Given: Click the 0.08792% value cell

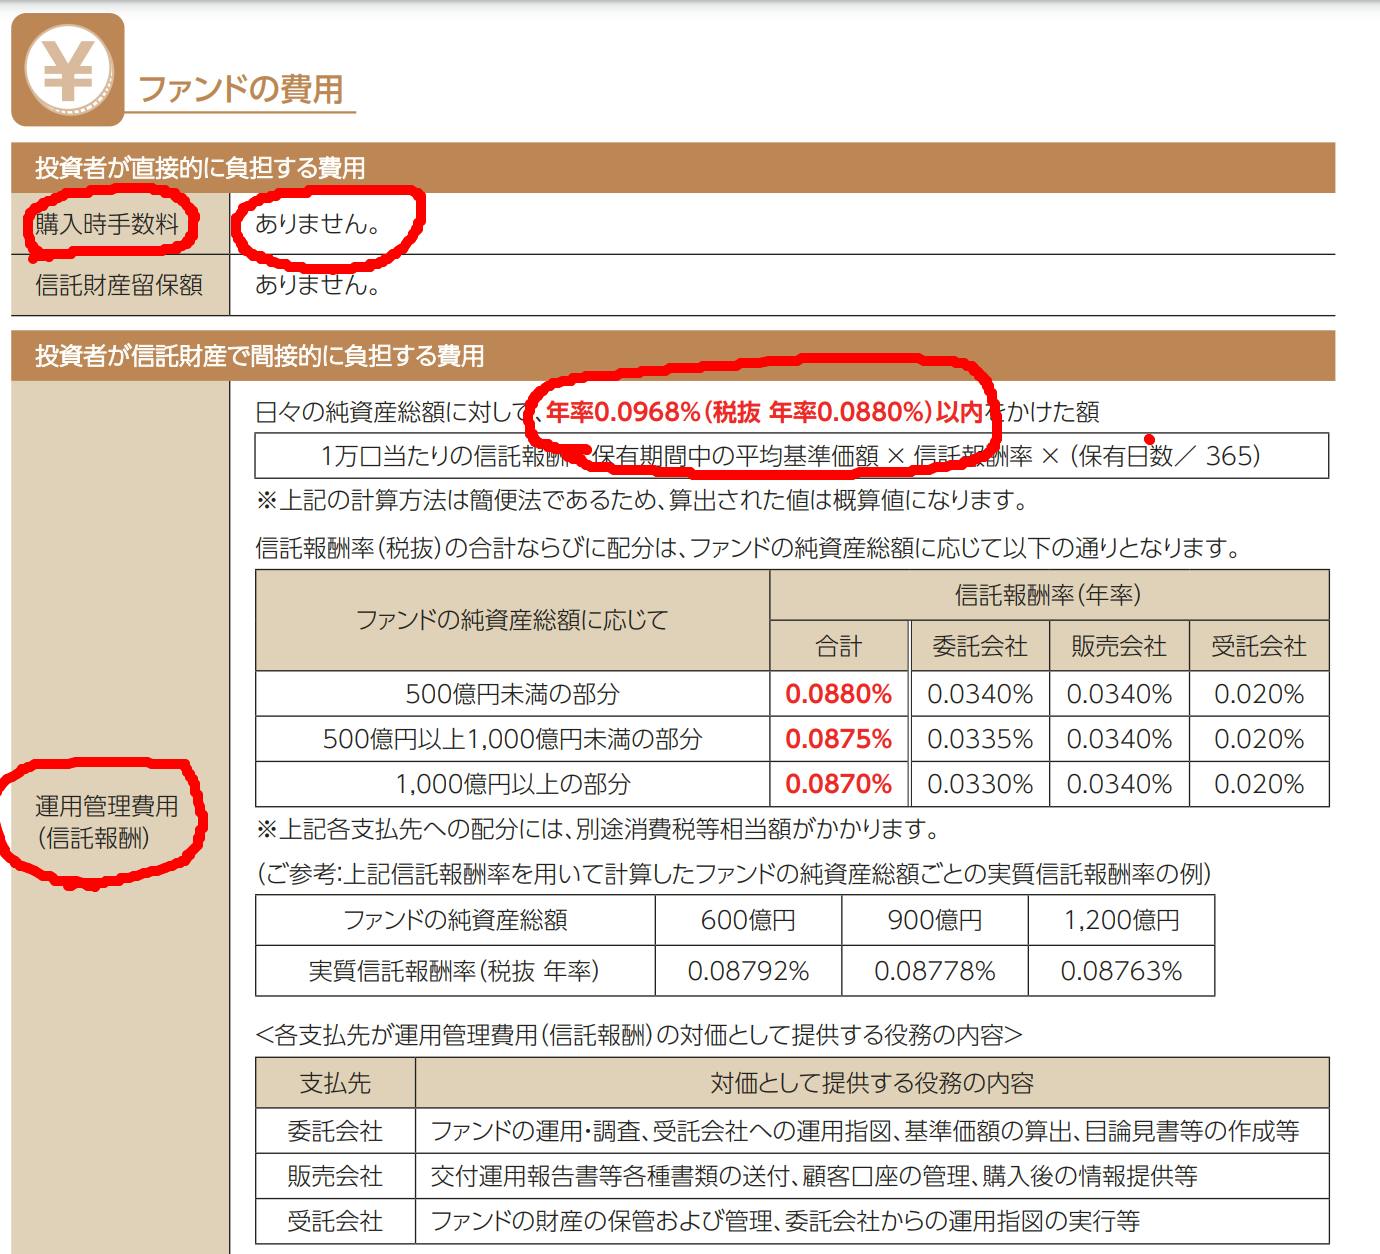Looking at the screenshot, I should point(748,971).
